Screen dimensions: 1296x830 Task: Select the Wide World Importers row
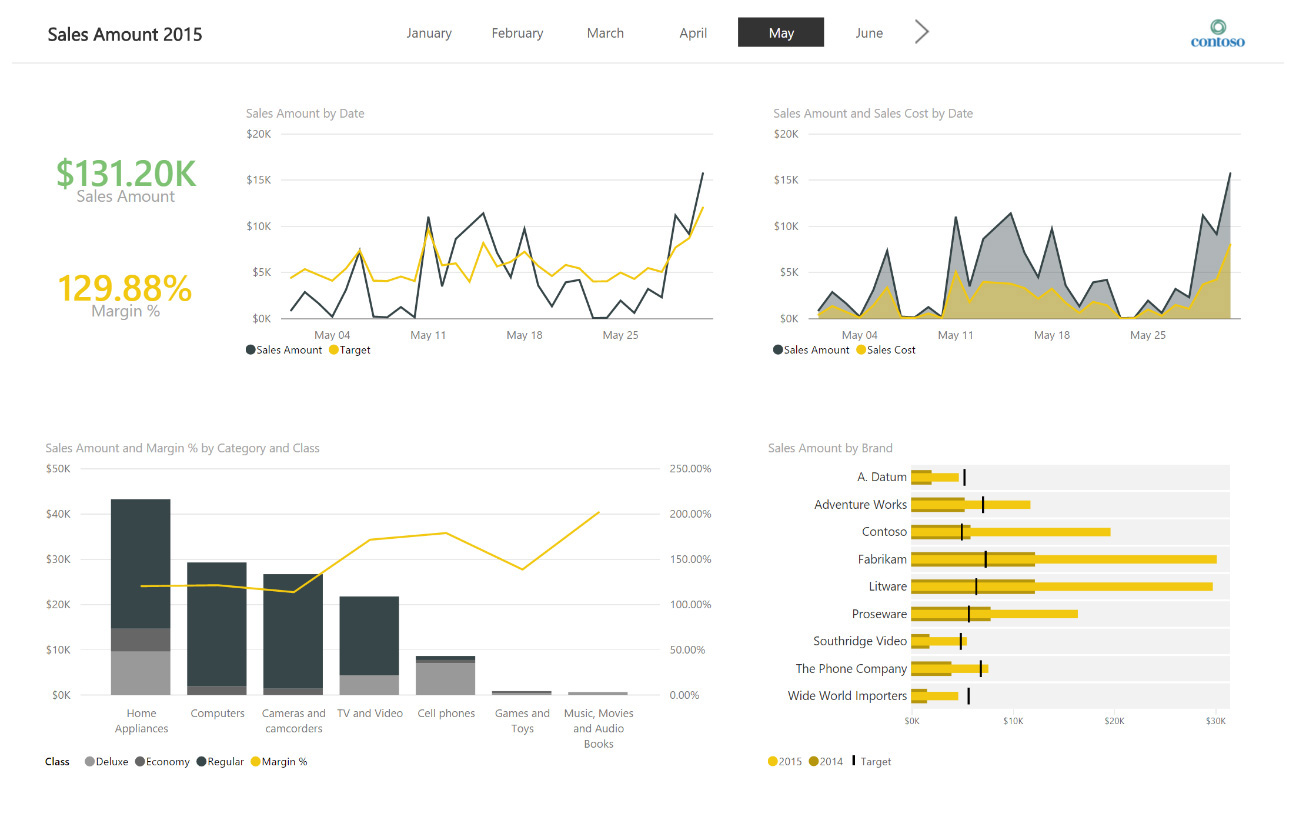(x=1008, y=696)
